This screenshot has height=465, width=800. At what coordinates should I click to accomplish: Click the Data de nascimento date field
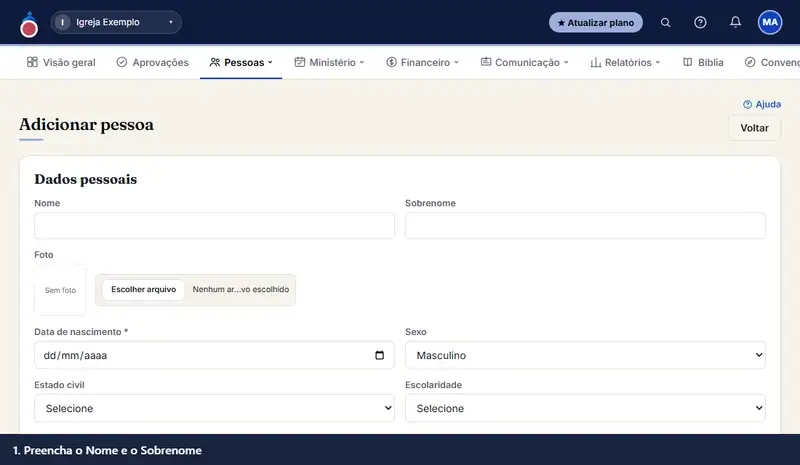pos(214,355)
